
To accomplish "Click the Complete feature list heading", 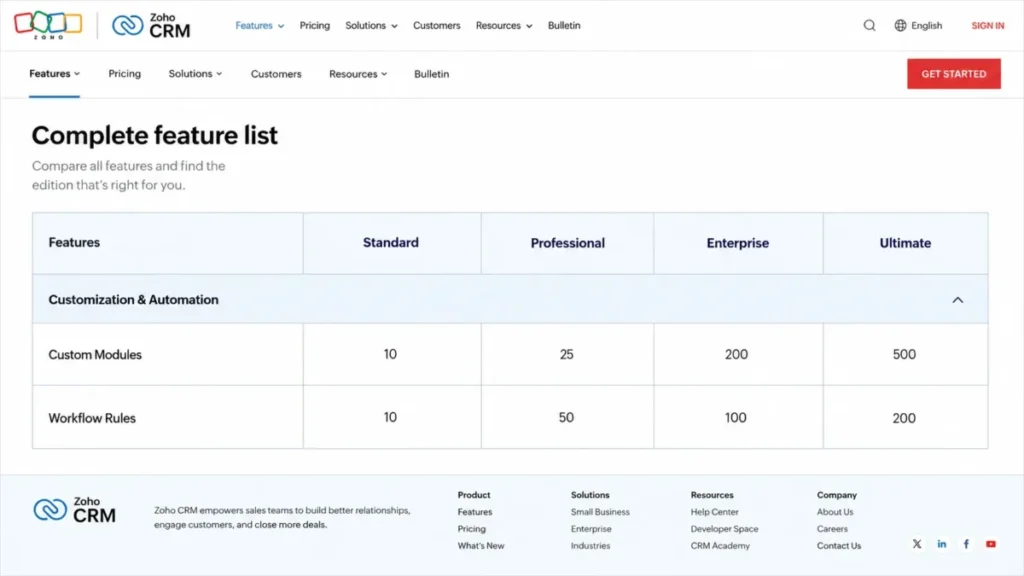I will (x=155, y=135).
